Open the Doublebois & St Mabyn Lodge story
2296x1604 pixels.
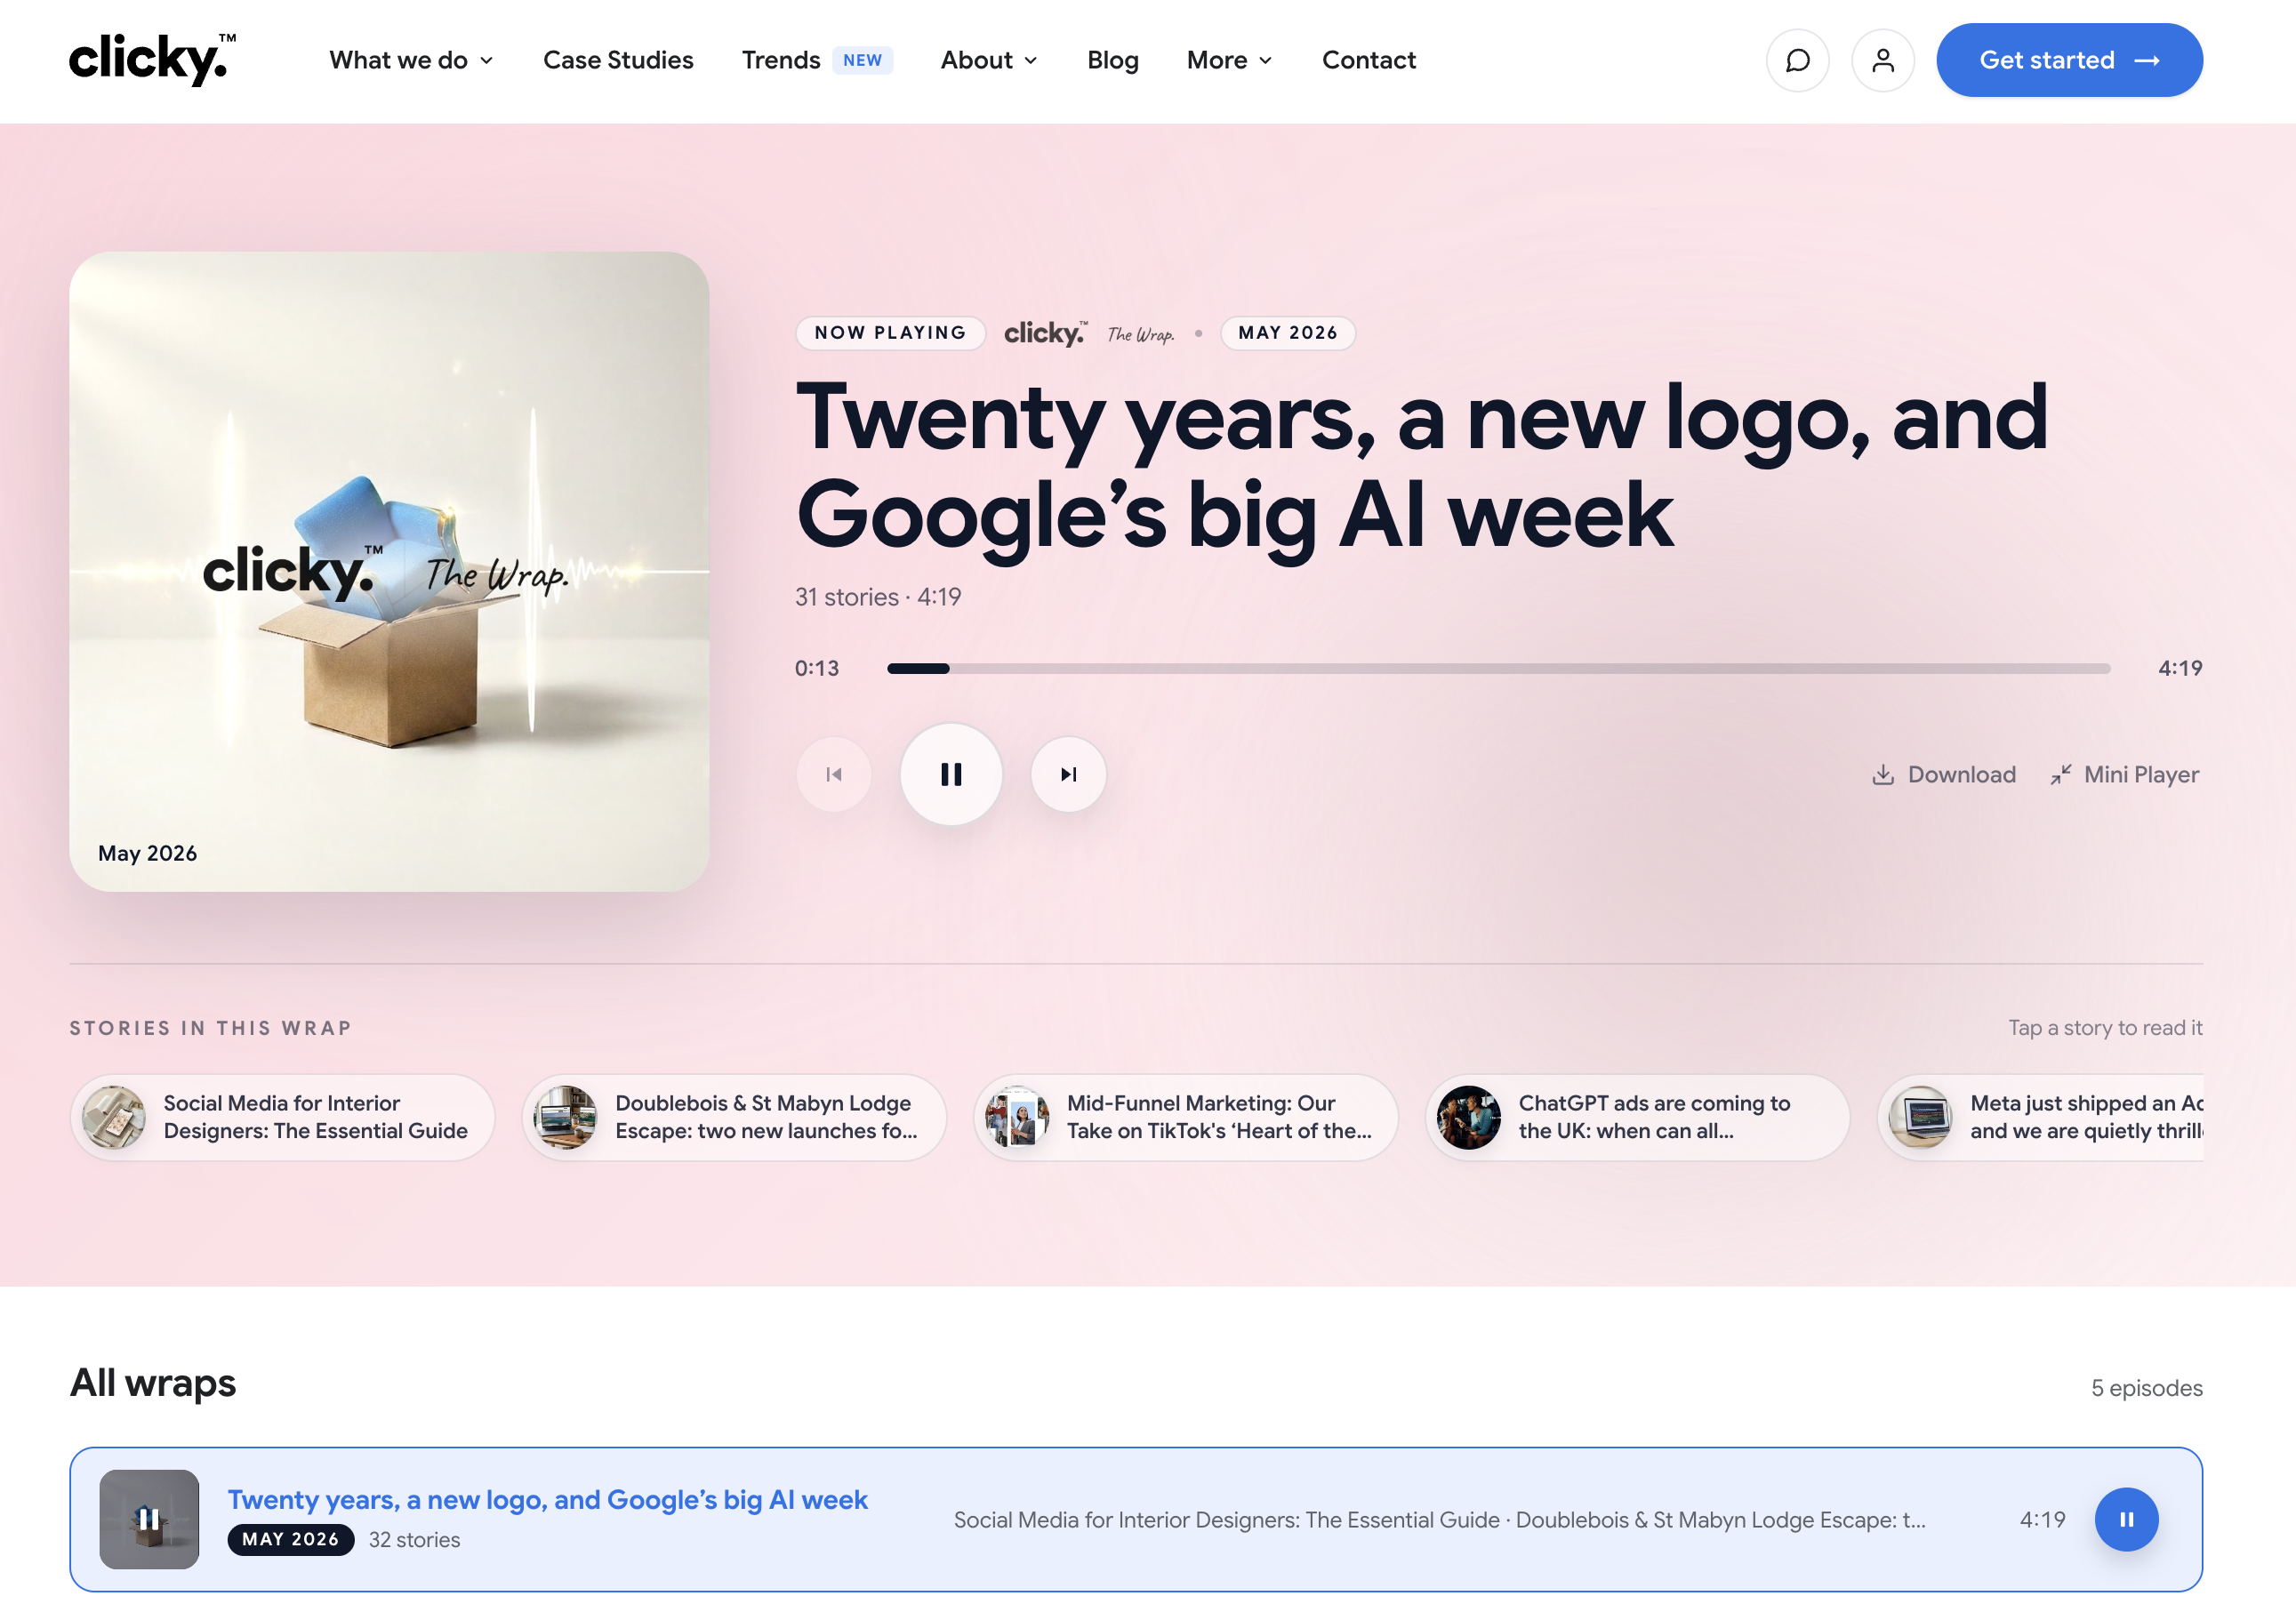pyautogui.click(x=735, y=1117)
